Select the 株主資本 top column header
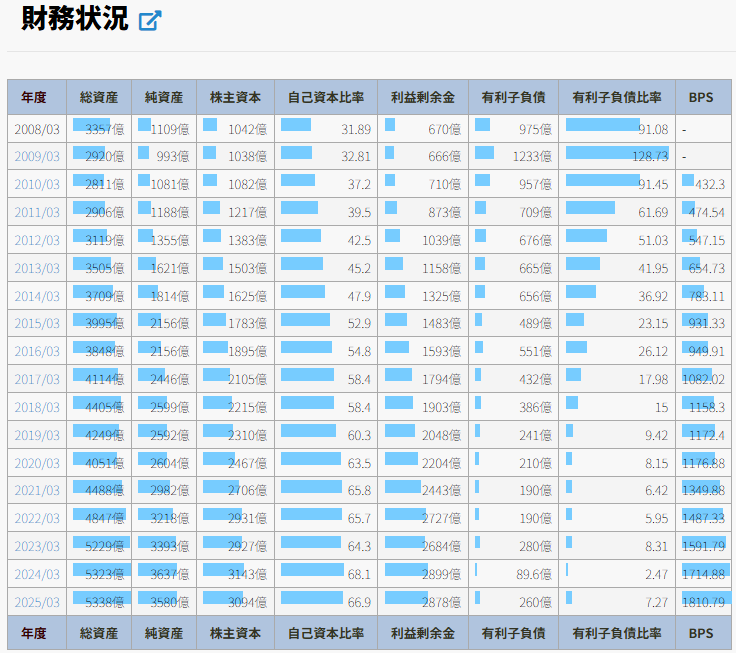Screen dimensions: 736x653 tap(235, 98)
